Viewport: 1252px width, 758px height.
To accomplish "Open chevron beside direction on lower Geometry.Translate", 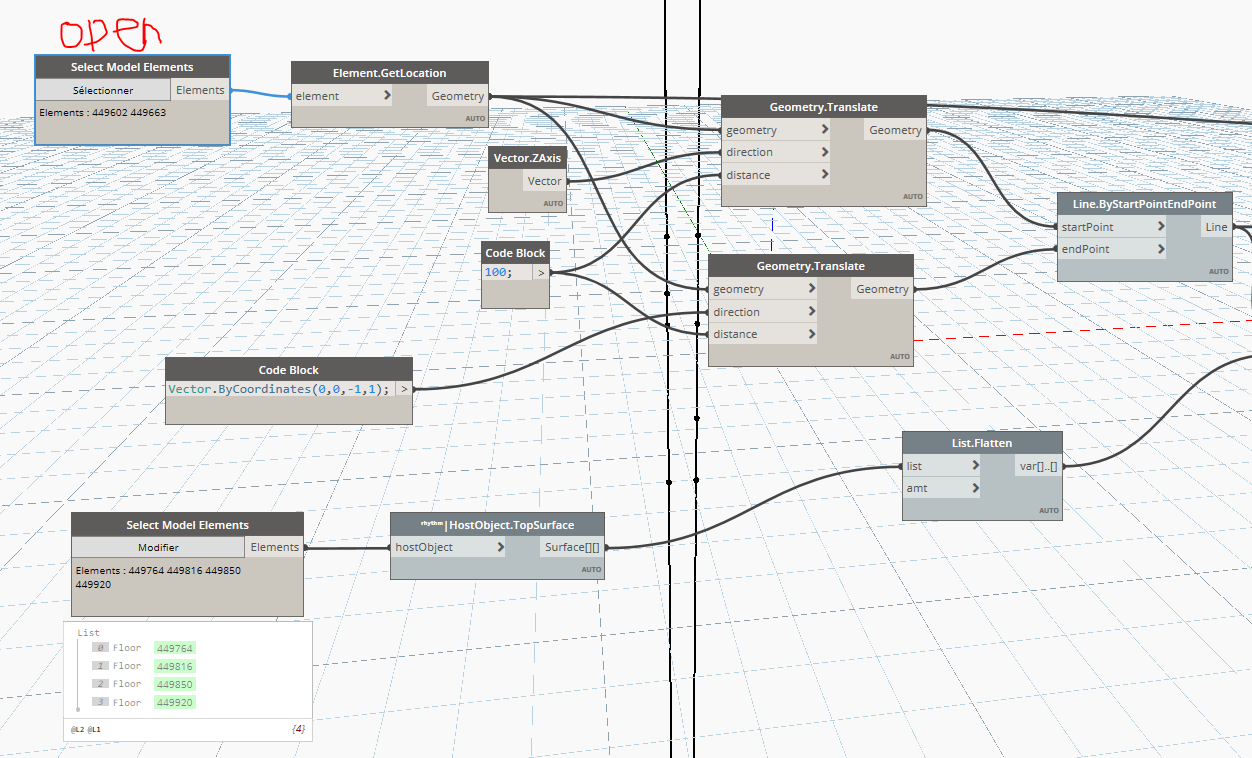I will (811, 312).
